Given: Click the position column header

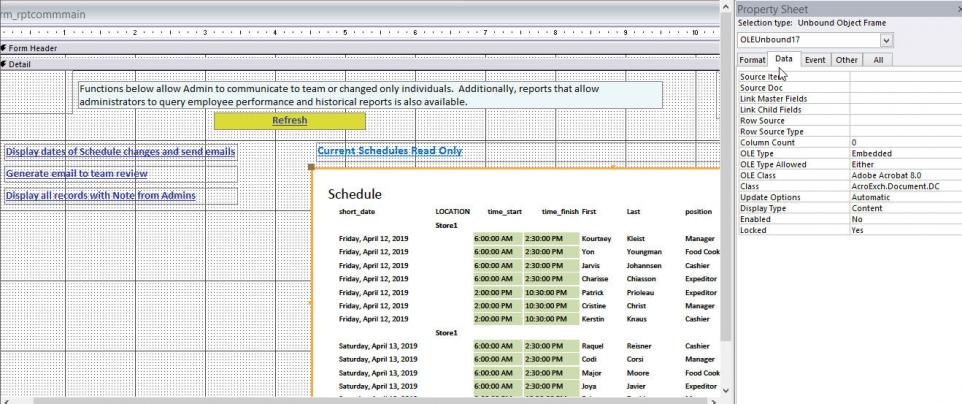Looking at the screenshot, I should point(699,212).
